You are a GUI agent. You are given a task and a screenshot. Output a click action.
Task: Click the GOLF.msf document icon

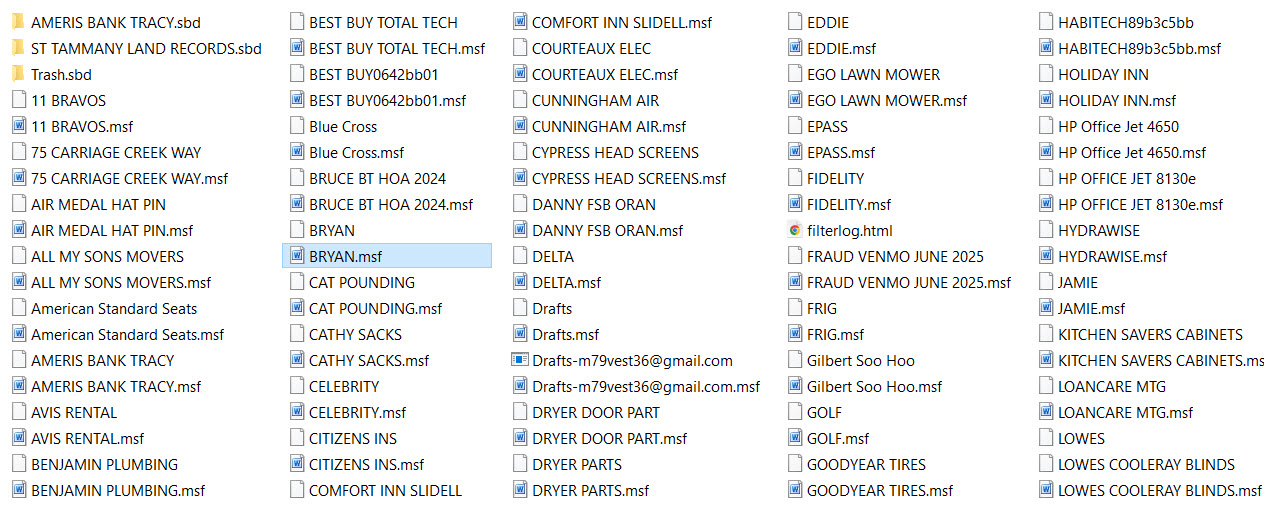(794, 438)
